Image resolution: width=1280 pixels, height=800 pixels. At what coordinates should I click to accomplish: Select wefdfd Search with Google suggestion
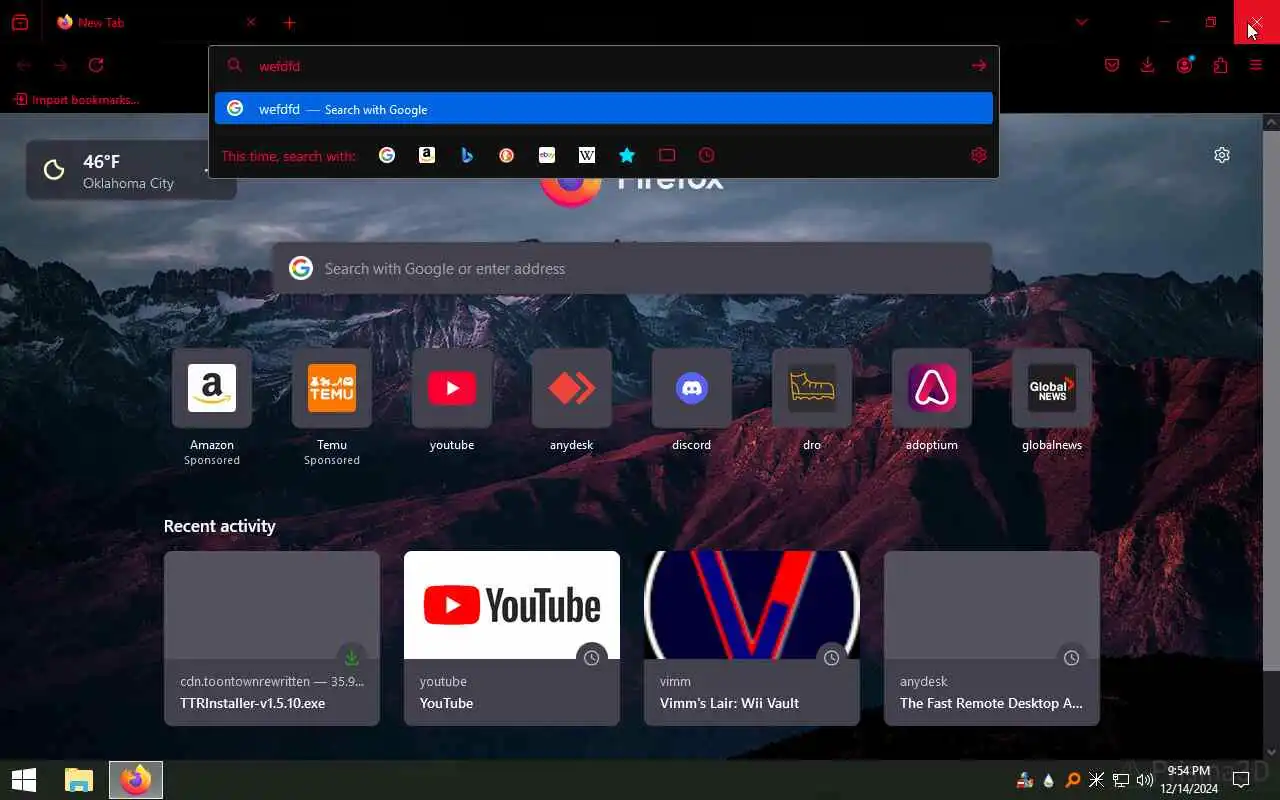click(604, 108)
